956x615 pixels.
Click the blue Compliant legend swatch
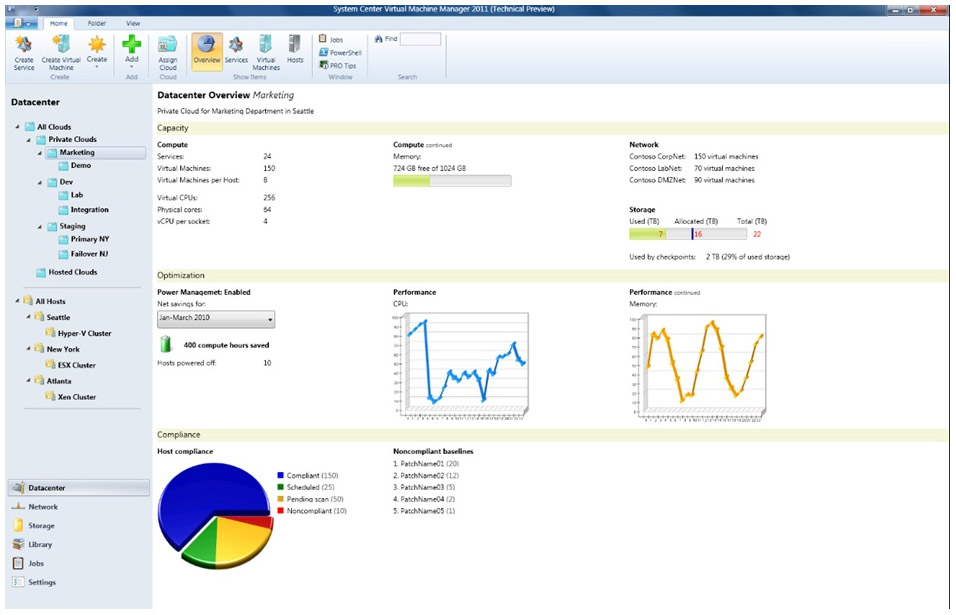pyautogui.click(x=280, y=475)
